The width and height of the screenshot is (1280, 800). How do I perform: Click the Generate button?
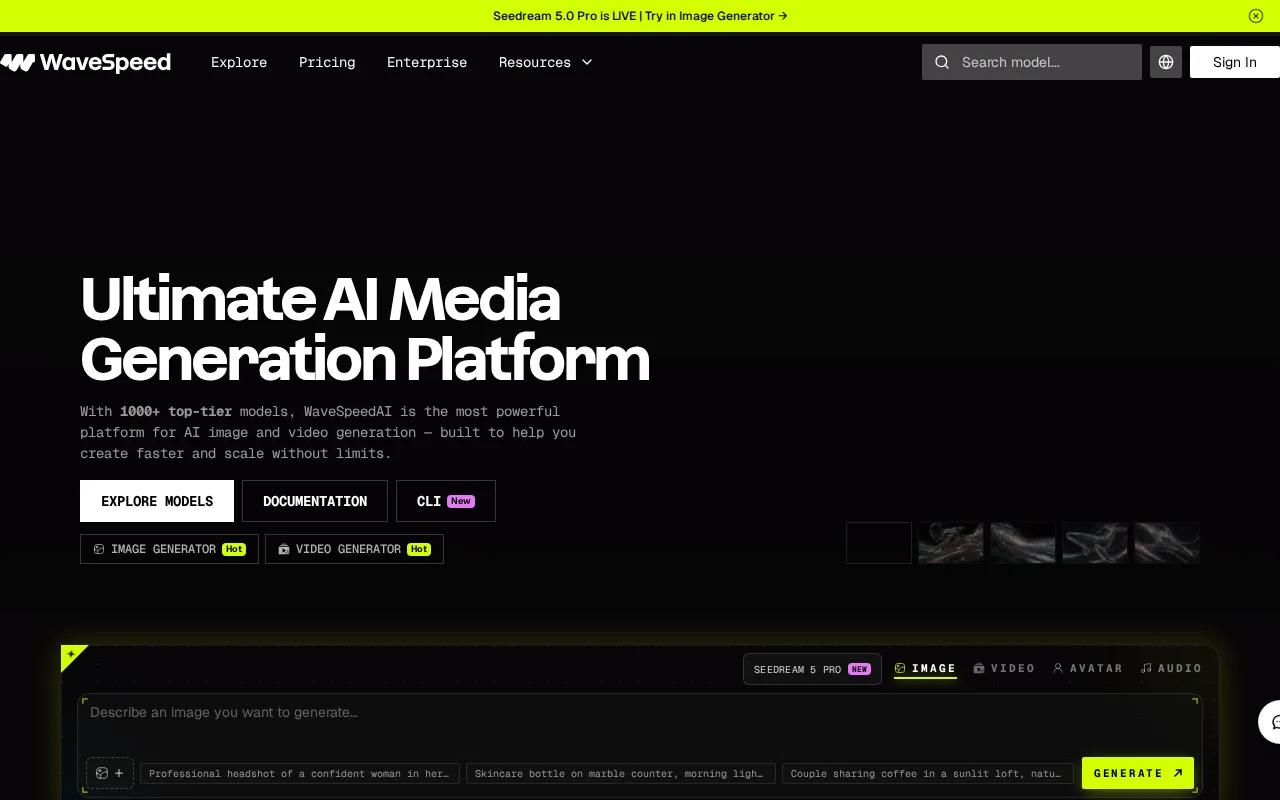click(x=1138, y=773)
